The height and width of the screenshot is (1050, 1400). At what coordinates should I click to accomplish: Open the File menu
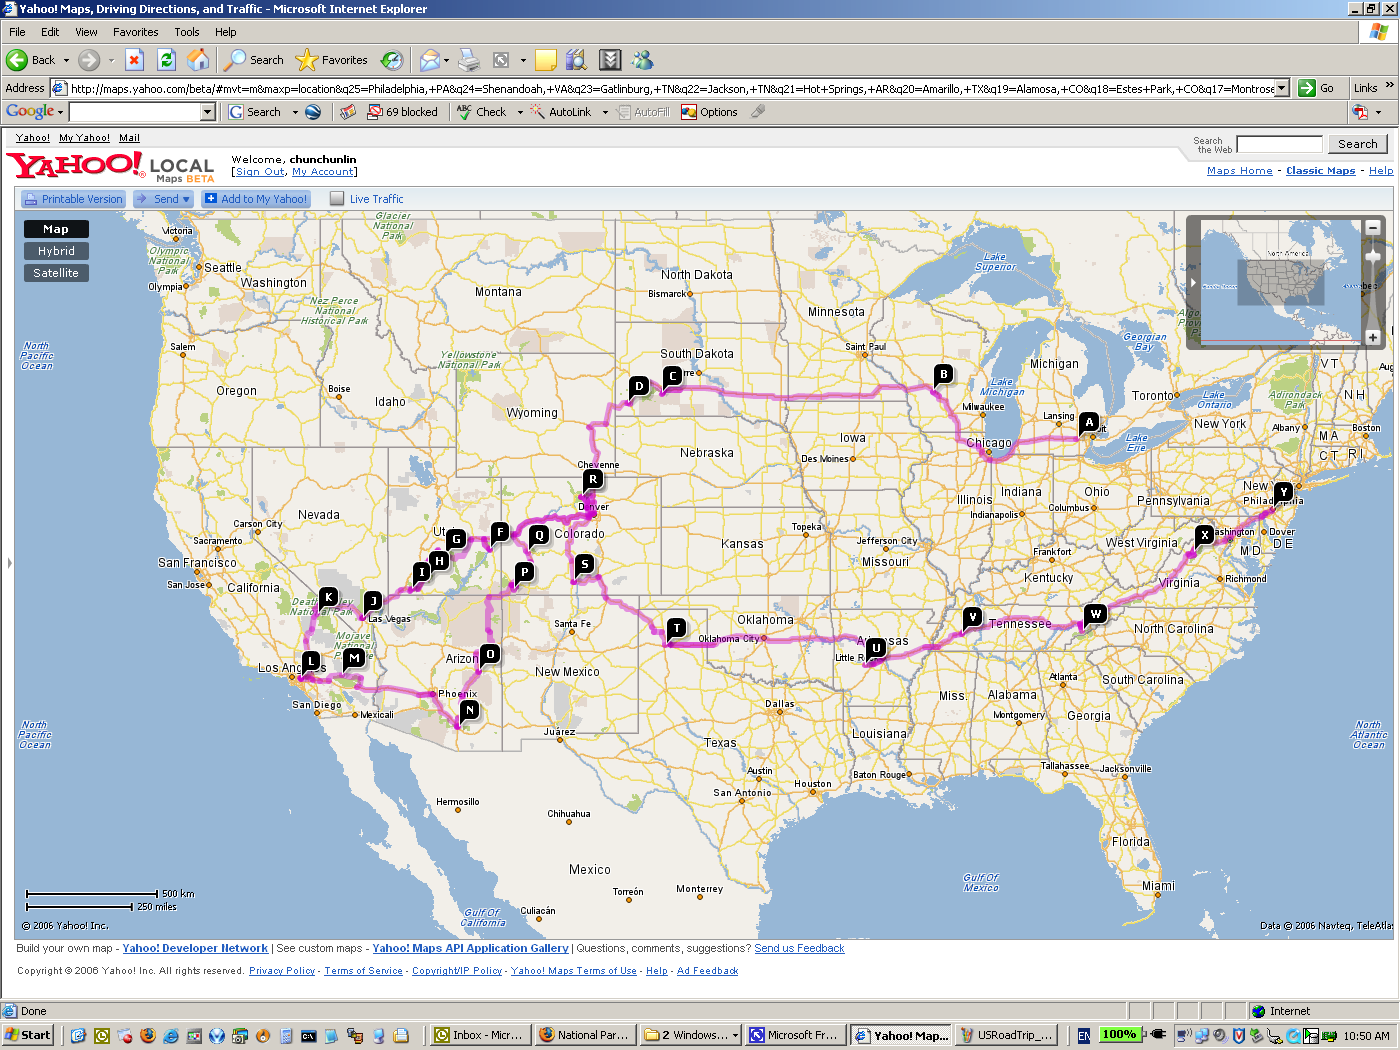[17, 32]
